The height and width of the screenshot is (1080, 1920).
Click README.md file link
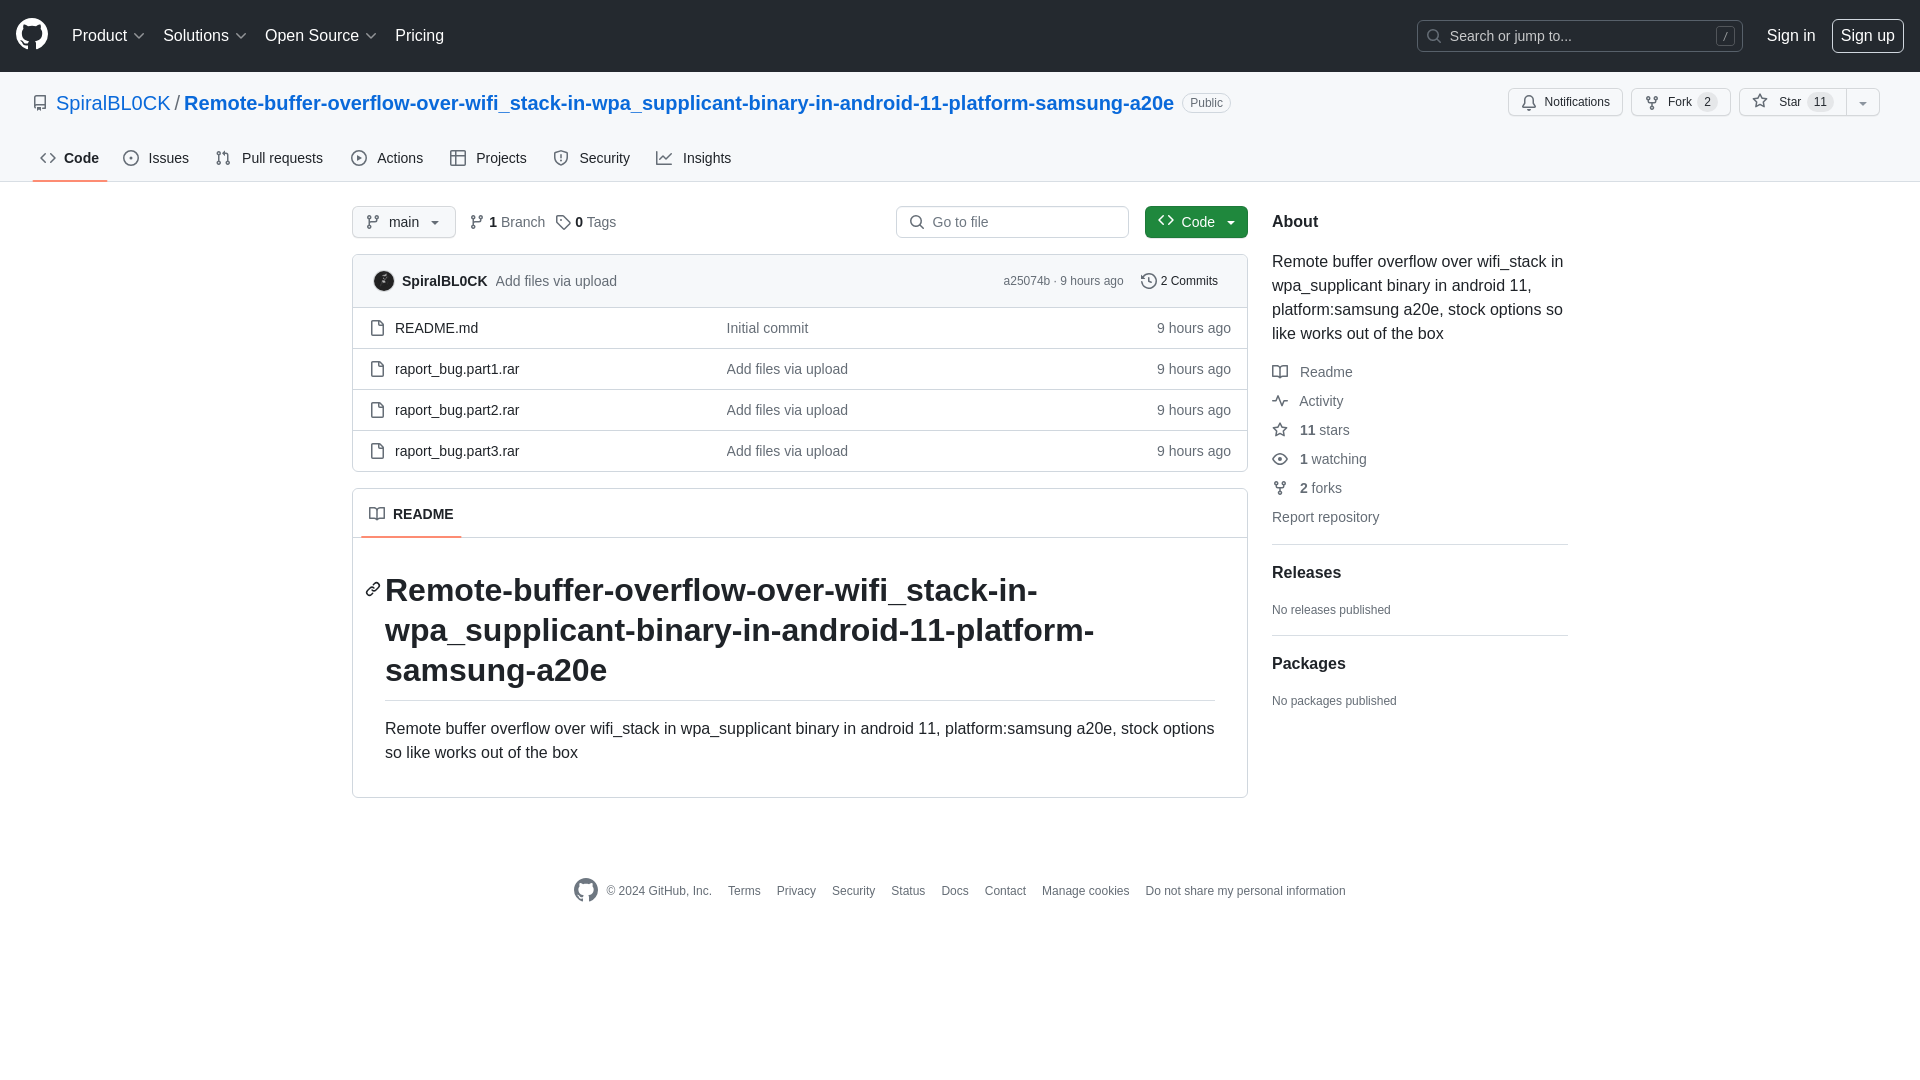pos(436,327)
